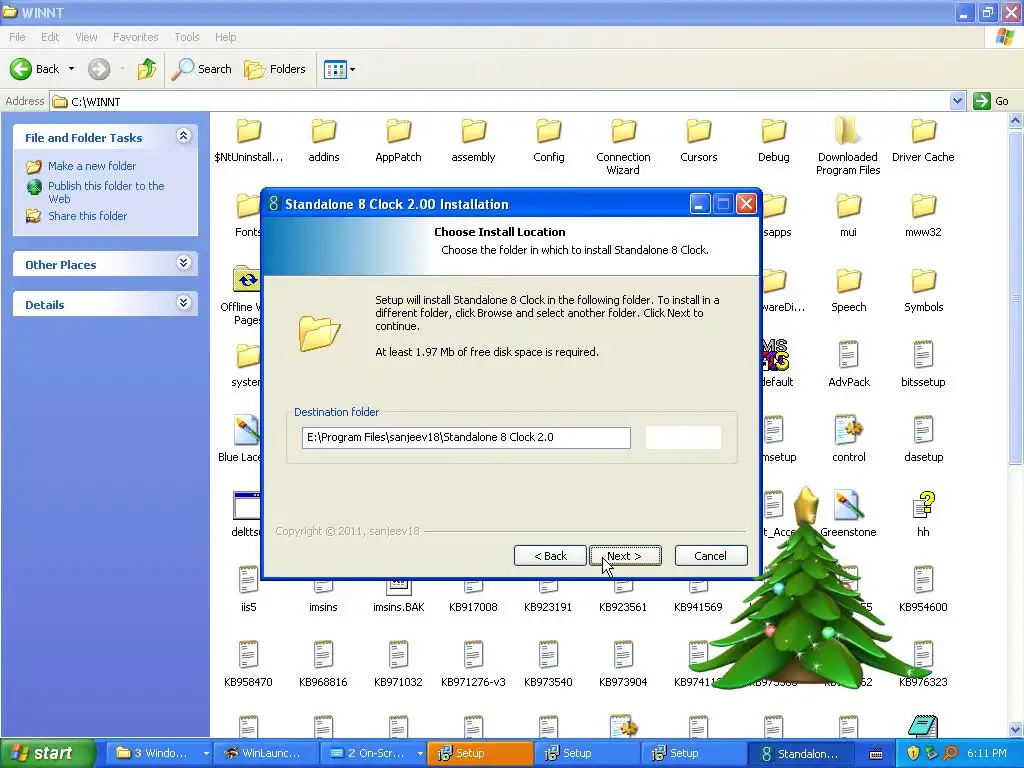Screen dimensions: 1024x768
Task: Open the File menu in WINNT window
Action: click(17, 37)
